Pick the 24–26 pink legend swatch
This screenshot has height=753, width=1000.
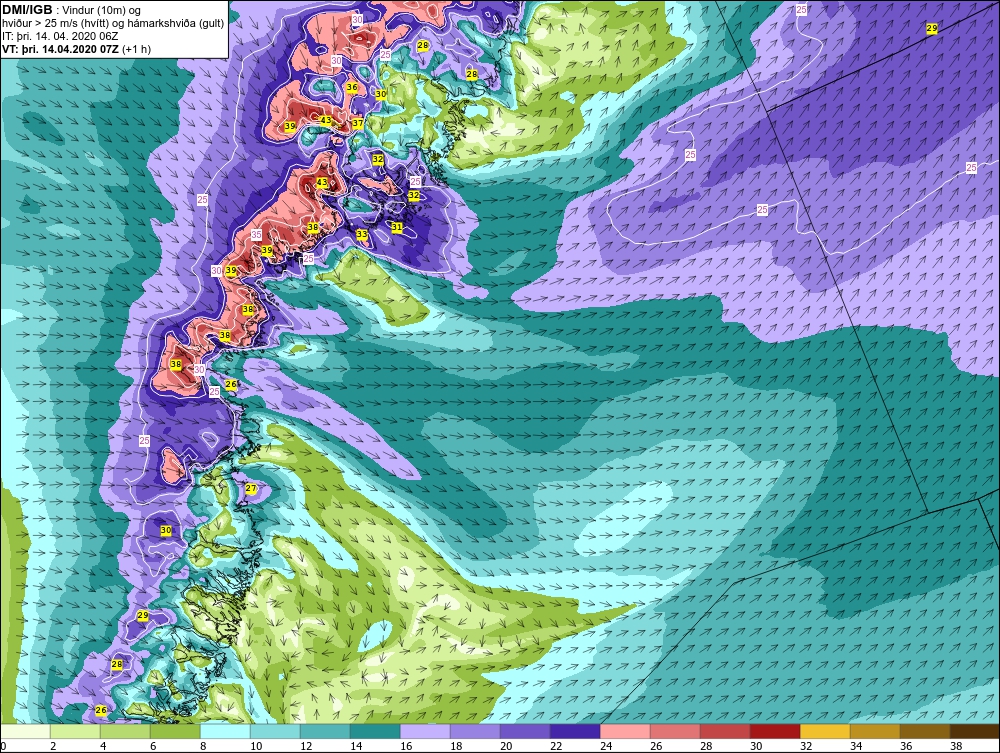point(625,731)
